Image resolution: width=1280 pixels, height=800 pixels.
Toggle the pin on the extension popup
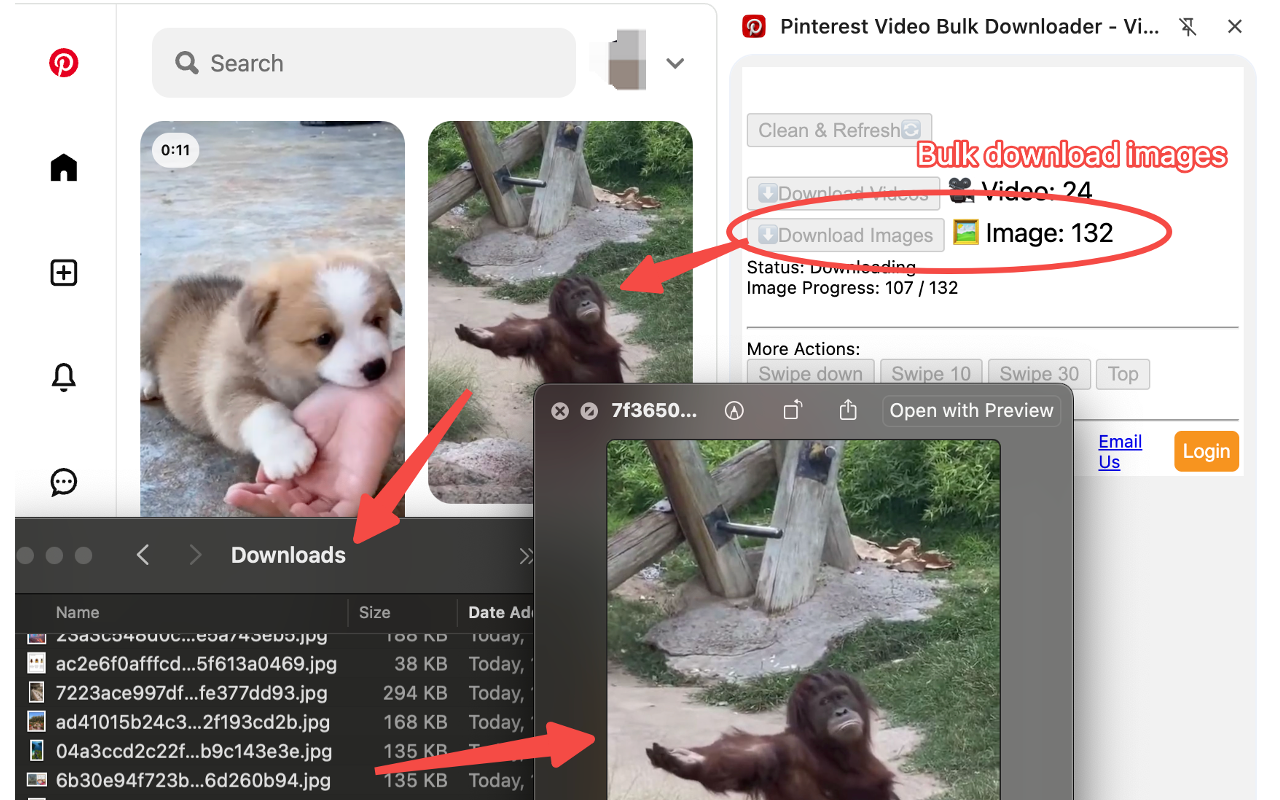coord(1188,27)
